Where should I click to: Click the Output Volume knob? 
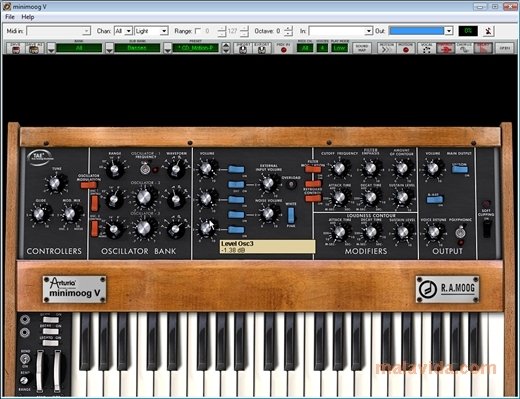(x=433, y=168)
